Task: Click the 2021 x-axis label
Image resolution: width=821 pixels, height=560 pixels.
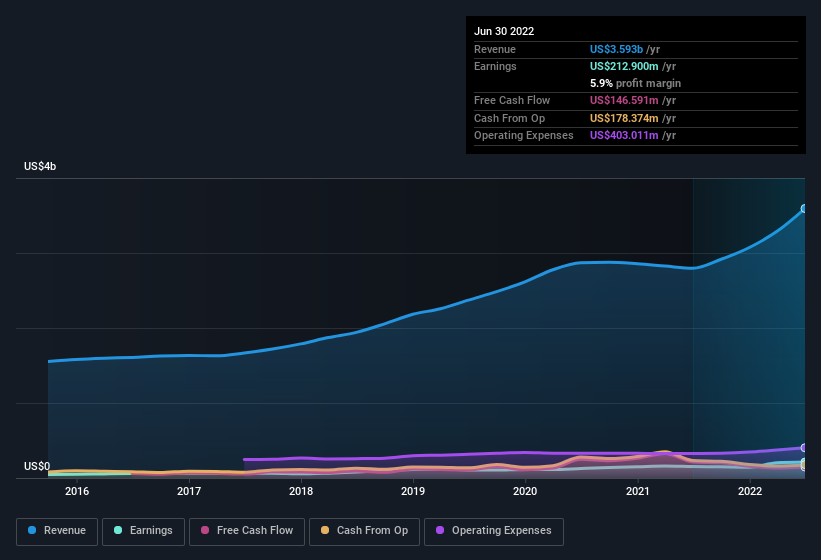Action: tap(638, 491)
